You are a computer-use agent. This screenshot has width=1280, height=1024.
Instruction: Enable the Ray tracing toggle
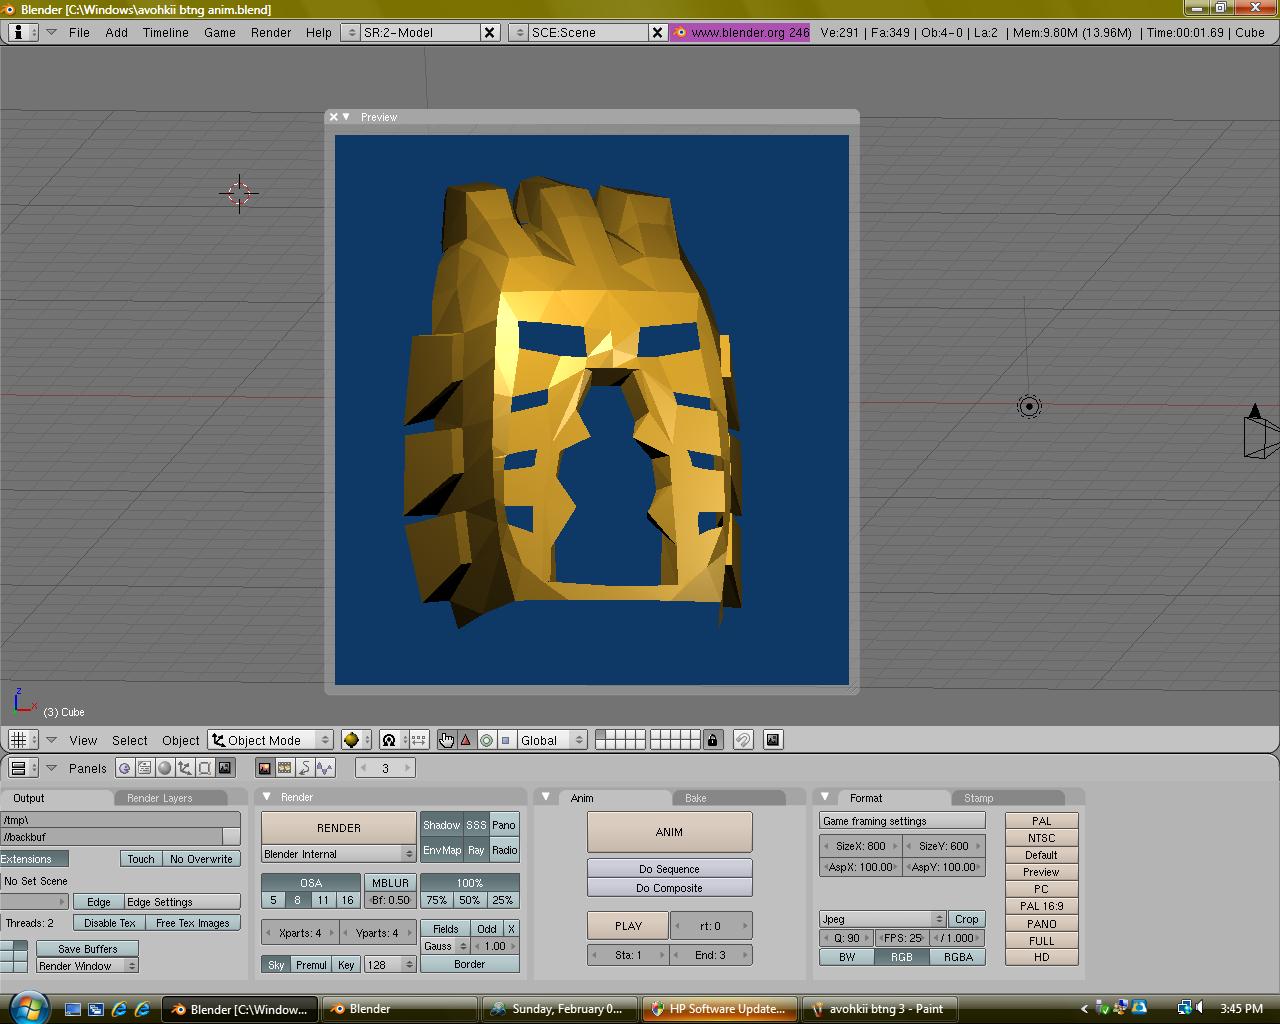[476, 850]
